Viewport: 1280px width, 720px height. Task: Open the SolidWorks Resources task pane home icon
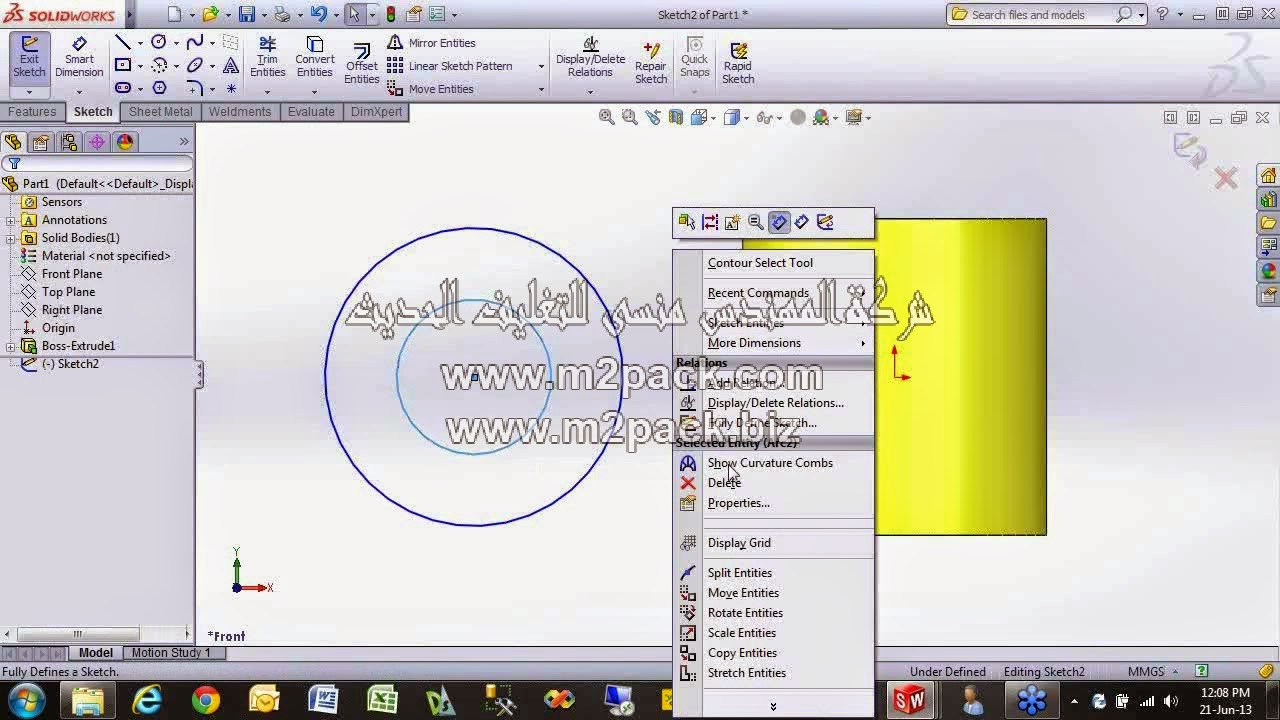pos(1269,176)
